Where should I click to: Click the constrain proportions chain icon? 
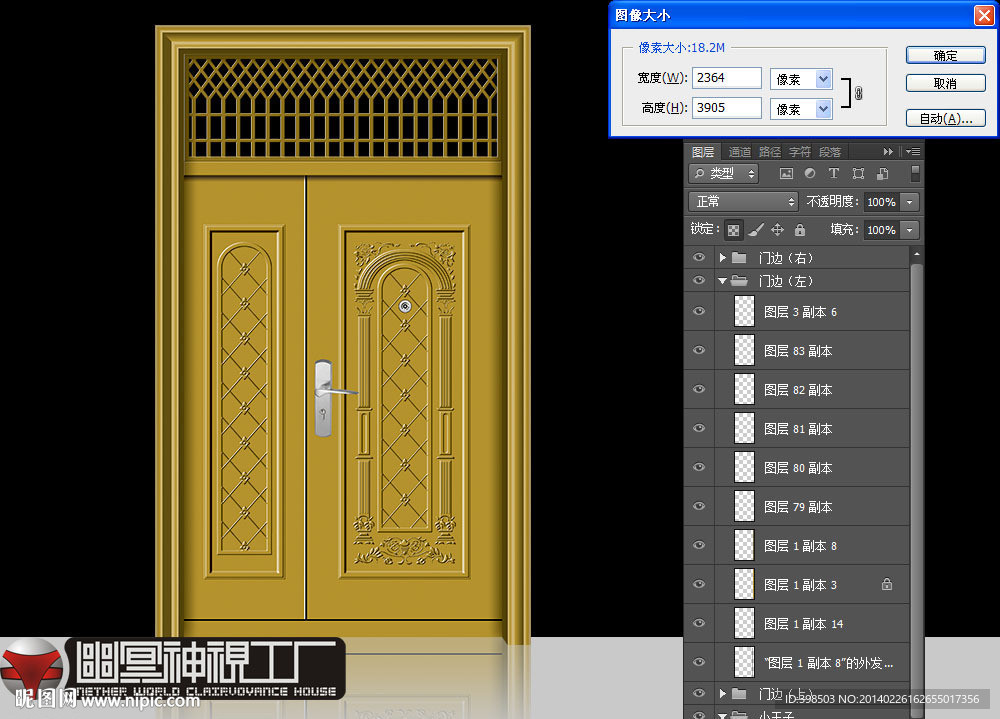[858, 93]
